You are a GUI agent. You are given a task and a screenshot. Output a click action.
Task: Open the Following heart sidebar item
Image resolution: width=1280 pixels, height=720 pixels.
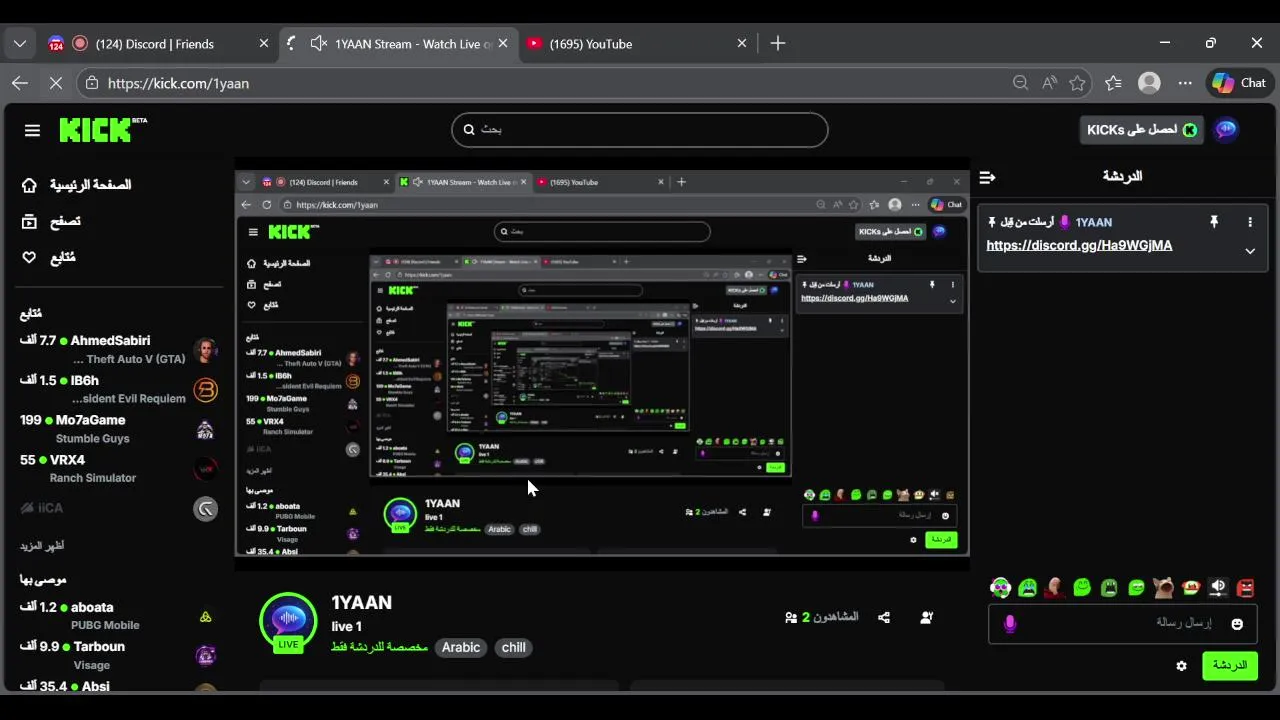pos(50,257)
